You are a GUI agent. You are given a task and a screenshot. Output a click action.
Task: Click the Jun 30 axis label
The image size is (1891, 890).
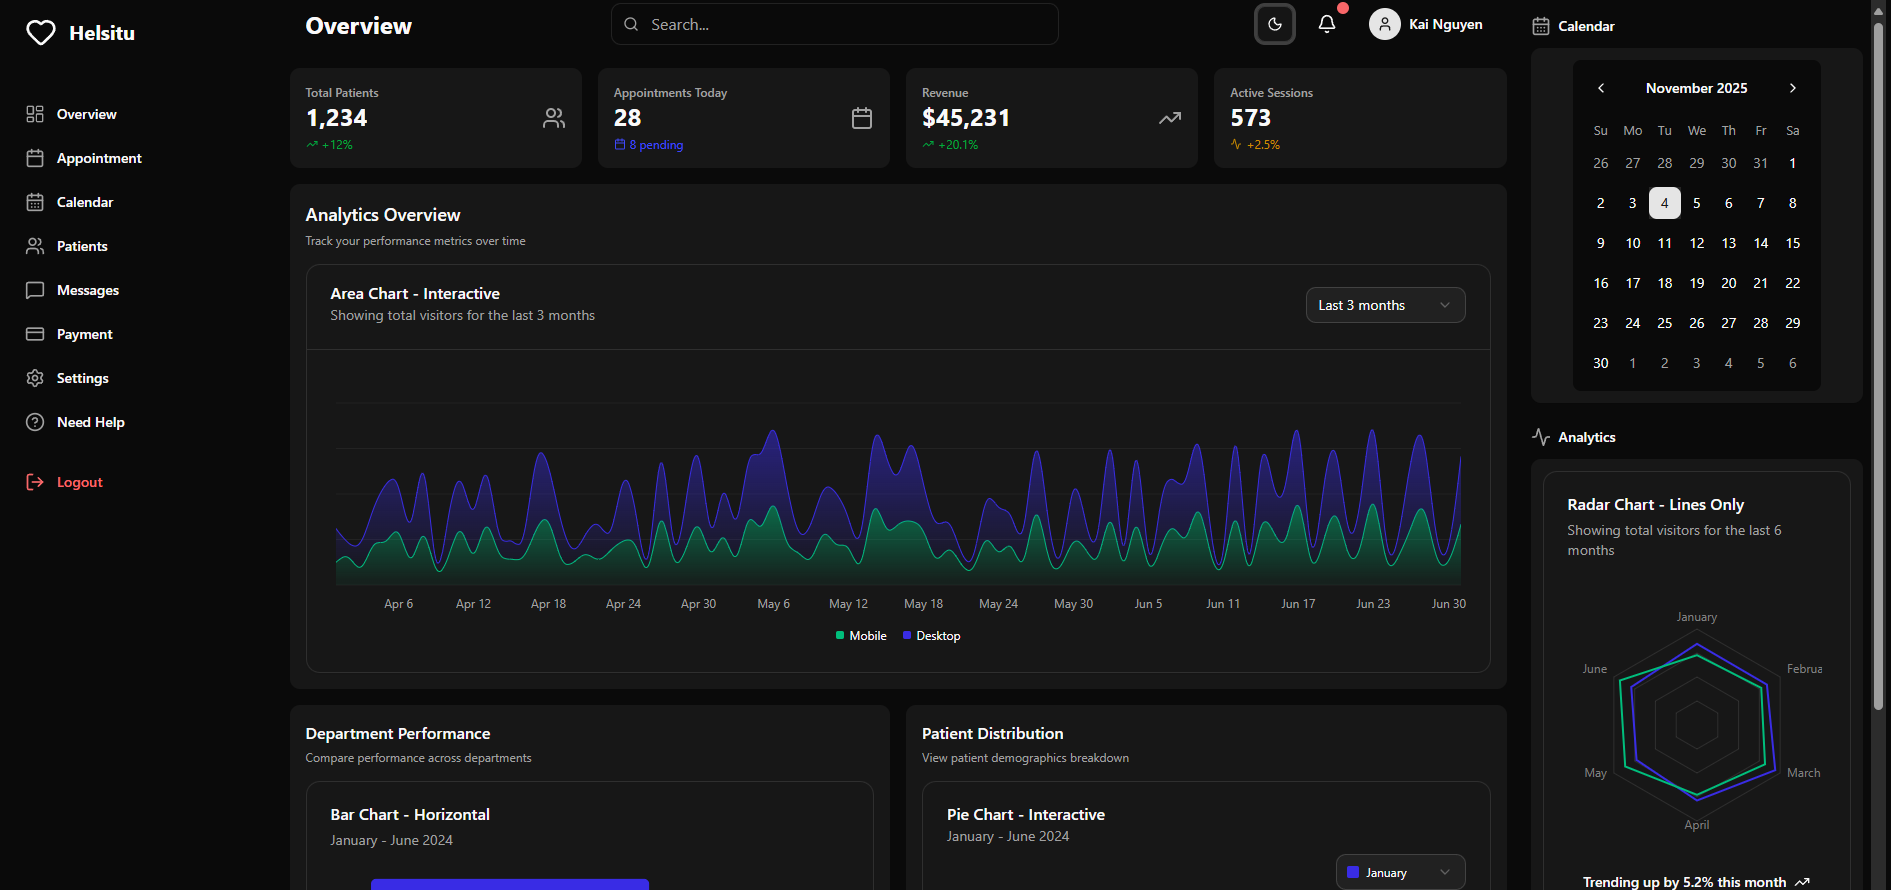[1449, 604]
